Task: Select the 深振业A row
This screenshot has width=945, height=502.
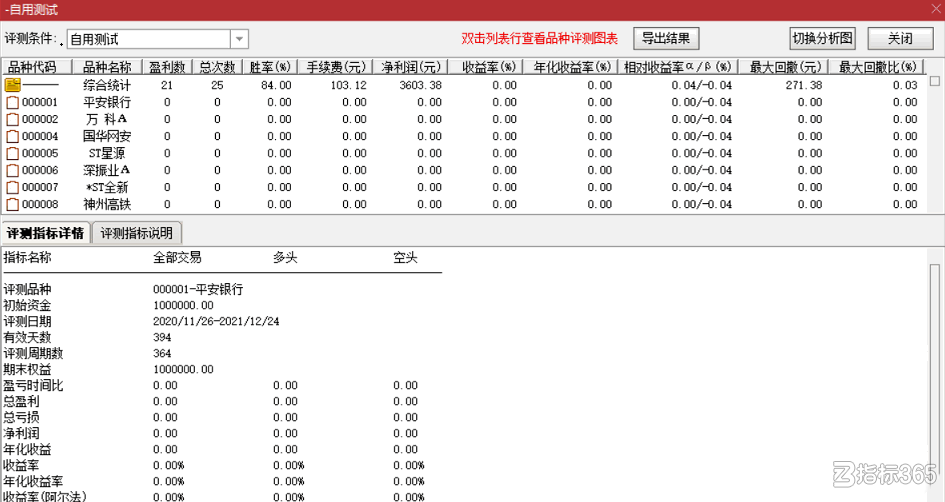Action: point(464,171)
